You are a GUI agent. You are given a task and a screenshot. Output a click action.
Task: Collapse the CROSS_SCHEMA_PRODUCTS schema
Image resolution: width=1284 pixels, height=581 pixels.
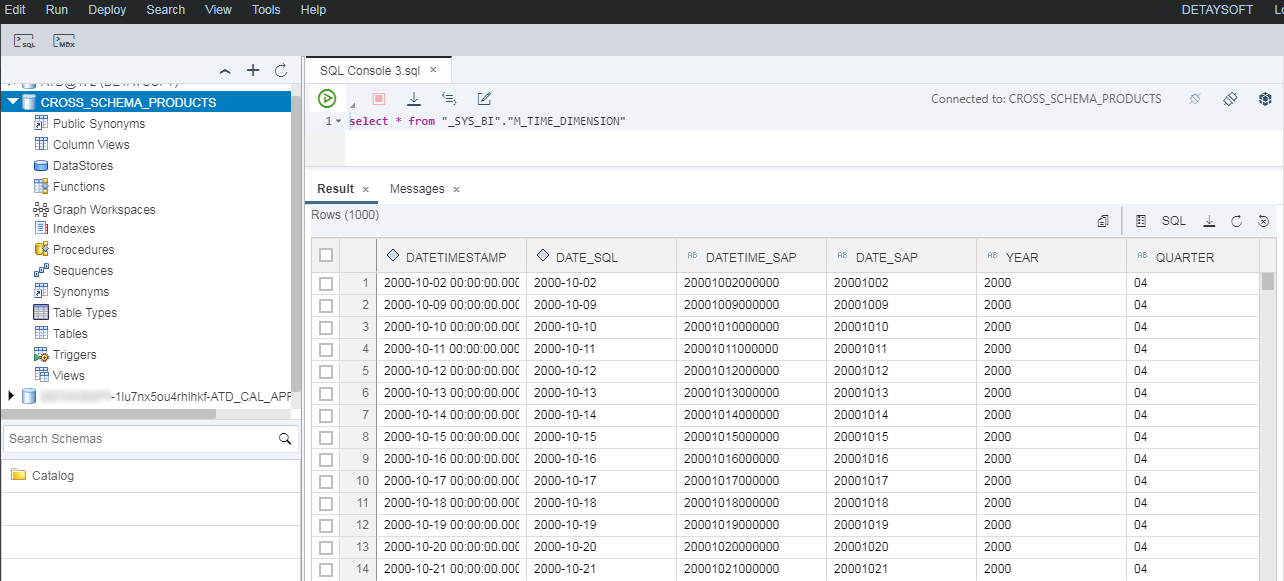(x=13, y=101)
